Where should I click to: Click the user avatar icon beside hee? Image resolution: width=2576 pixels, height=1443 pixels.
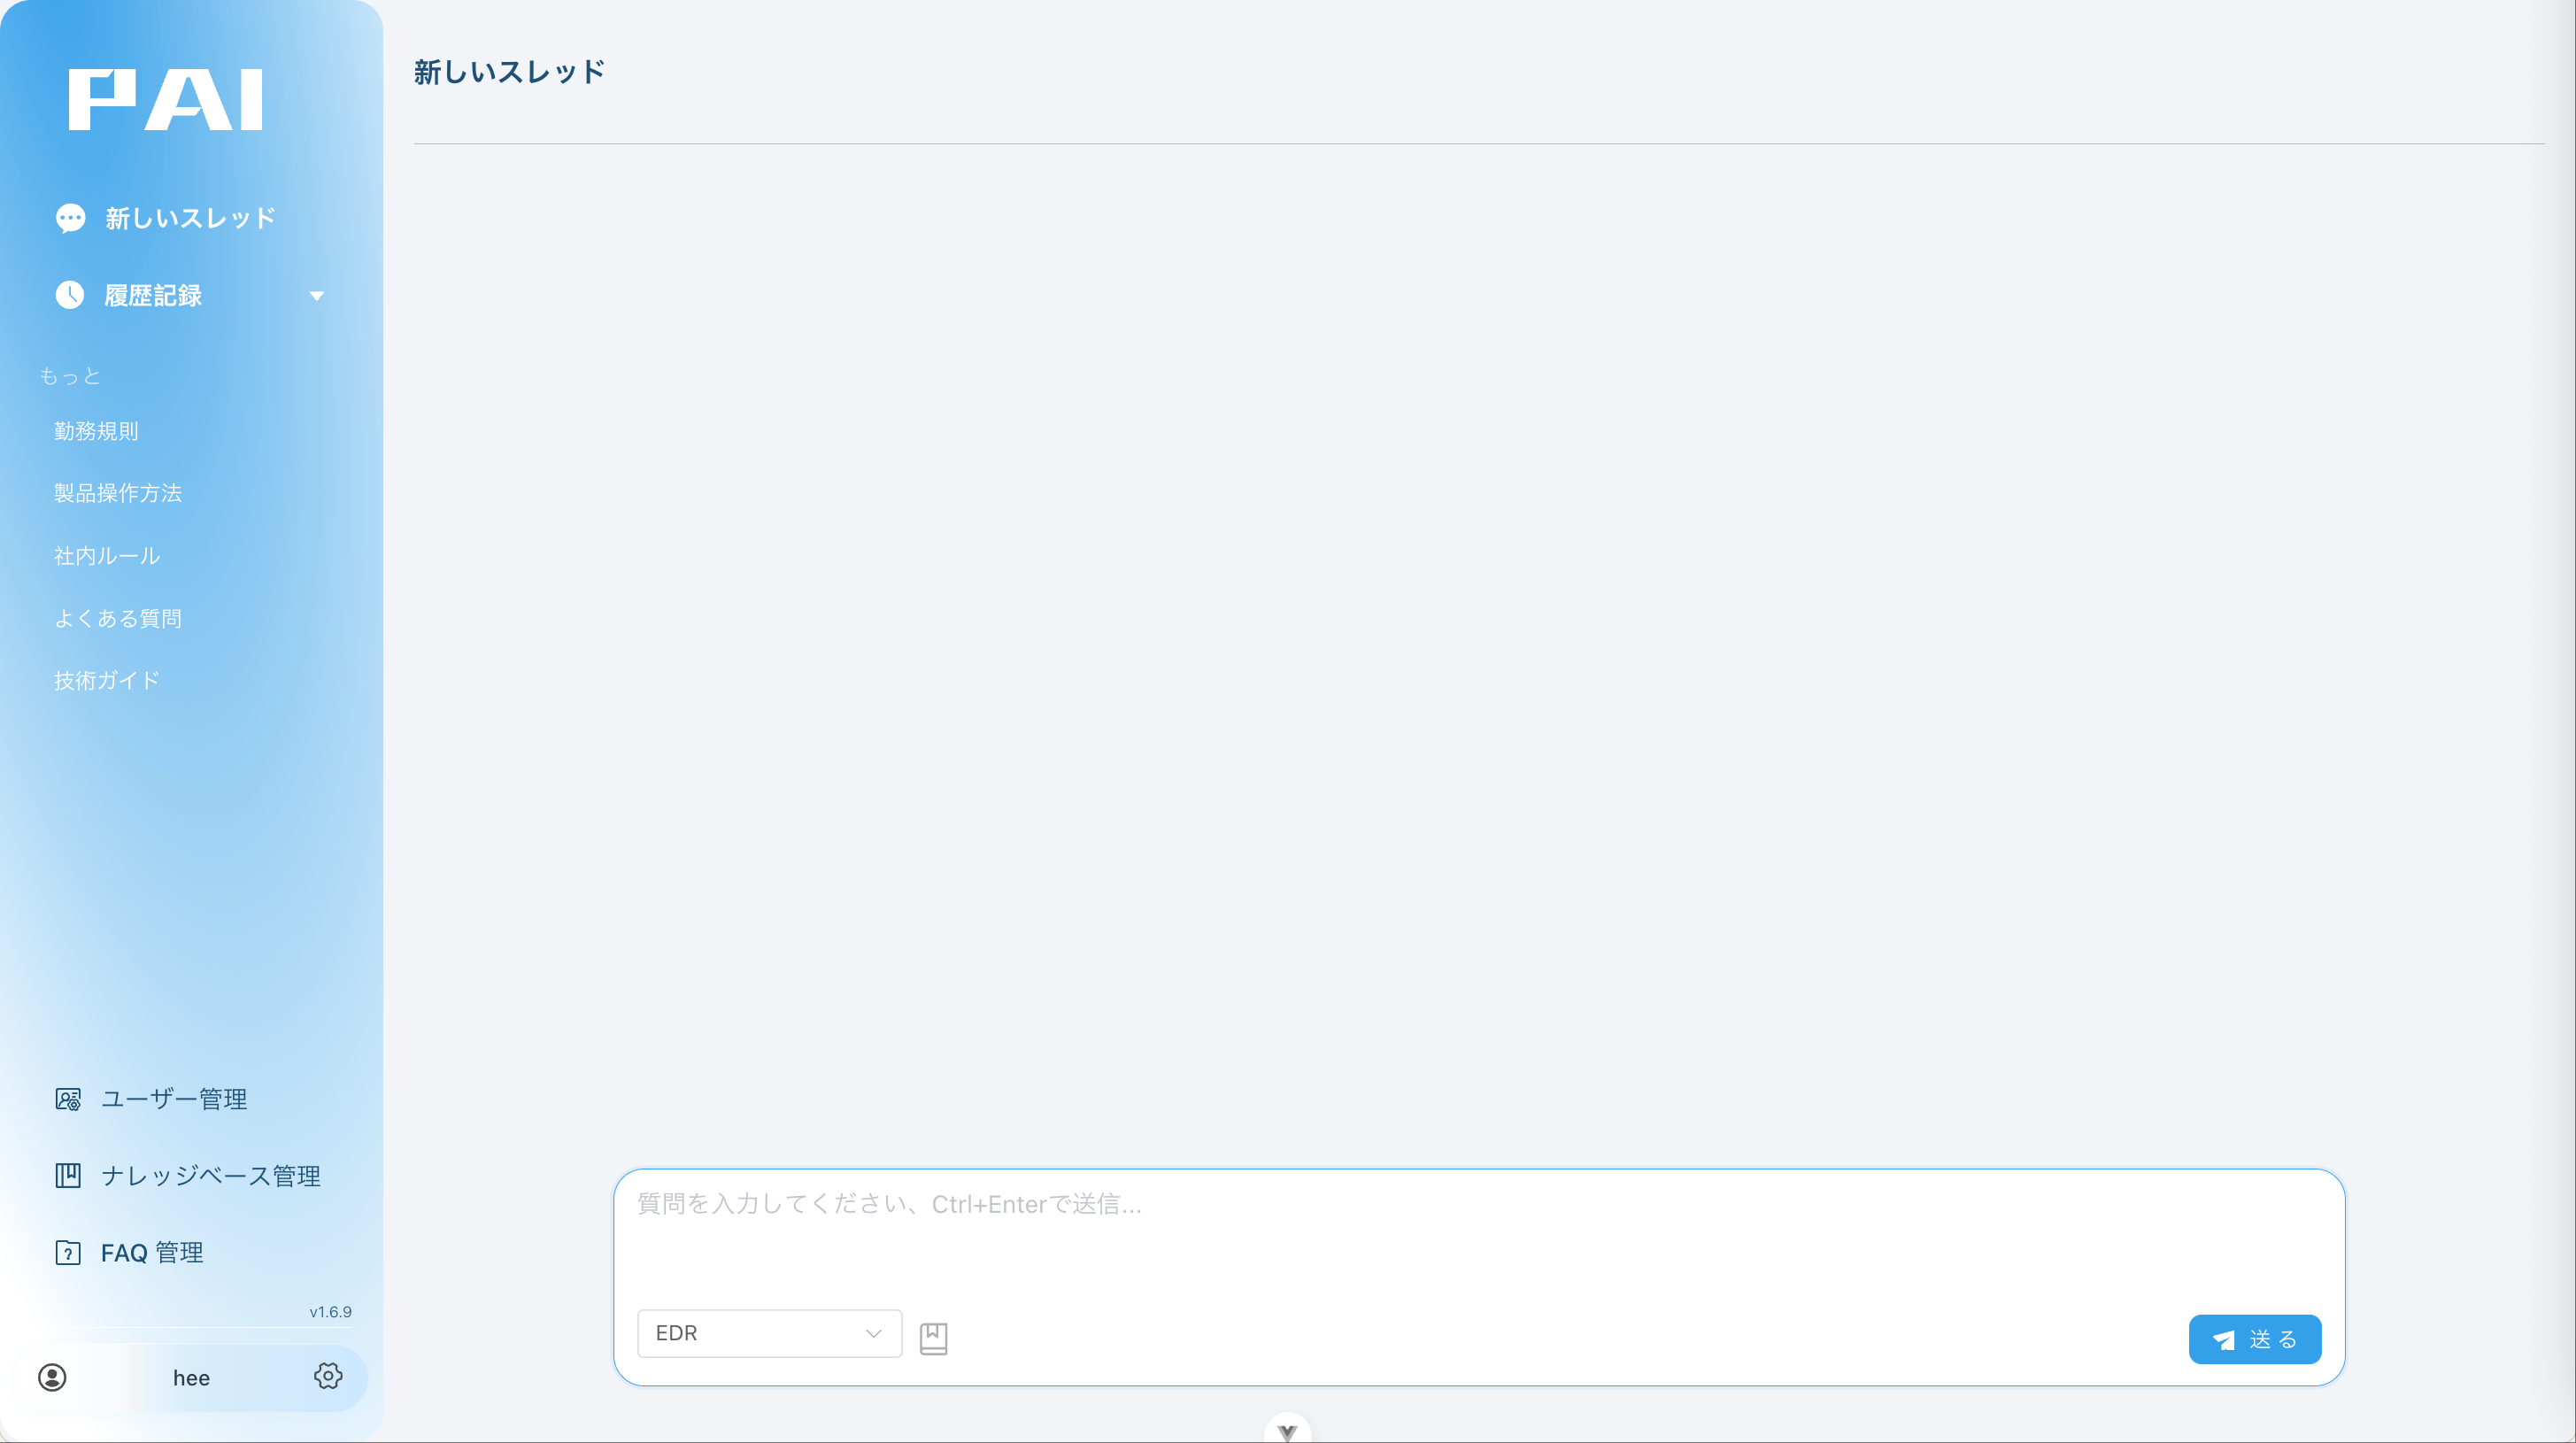pos(52,1378)
